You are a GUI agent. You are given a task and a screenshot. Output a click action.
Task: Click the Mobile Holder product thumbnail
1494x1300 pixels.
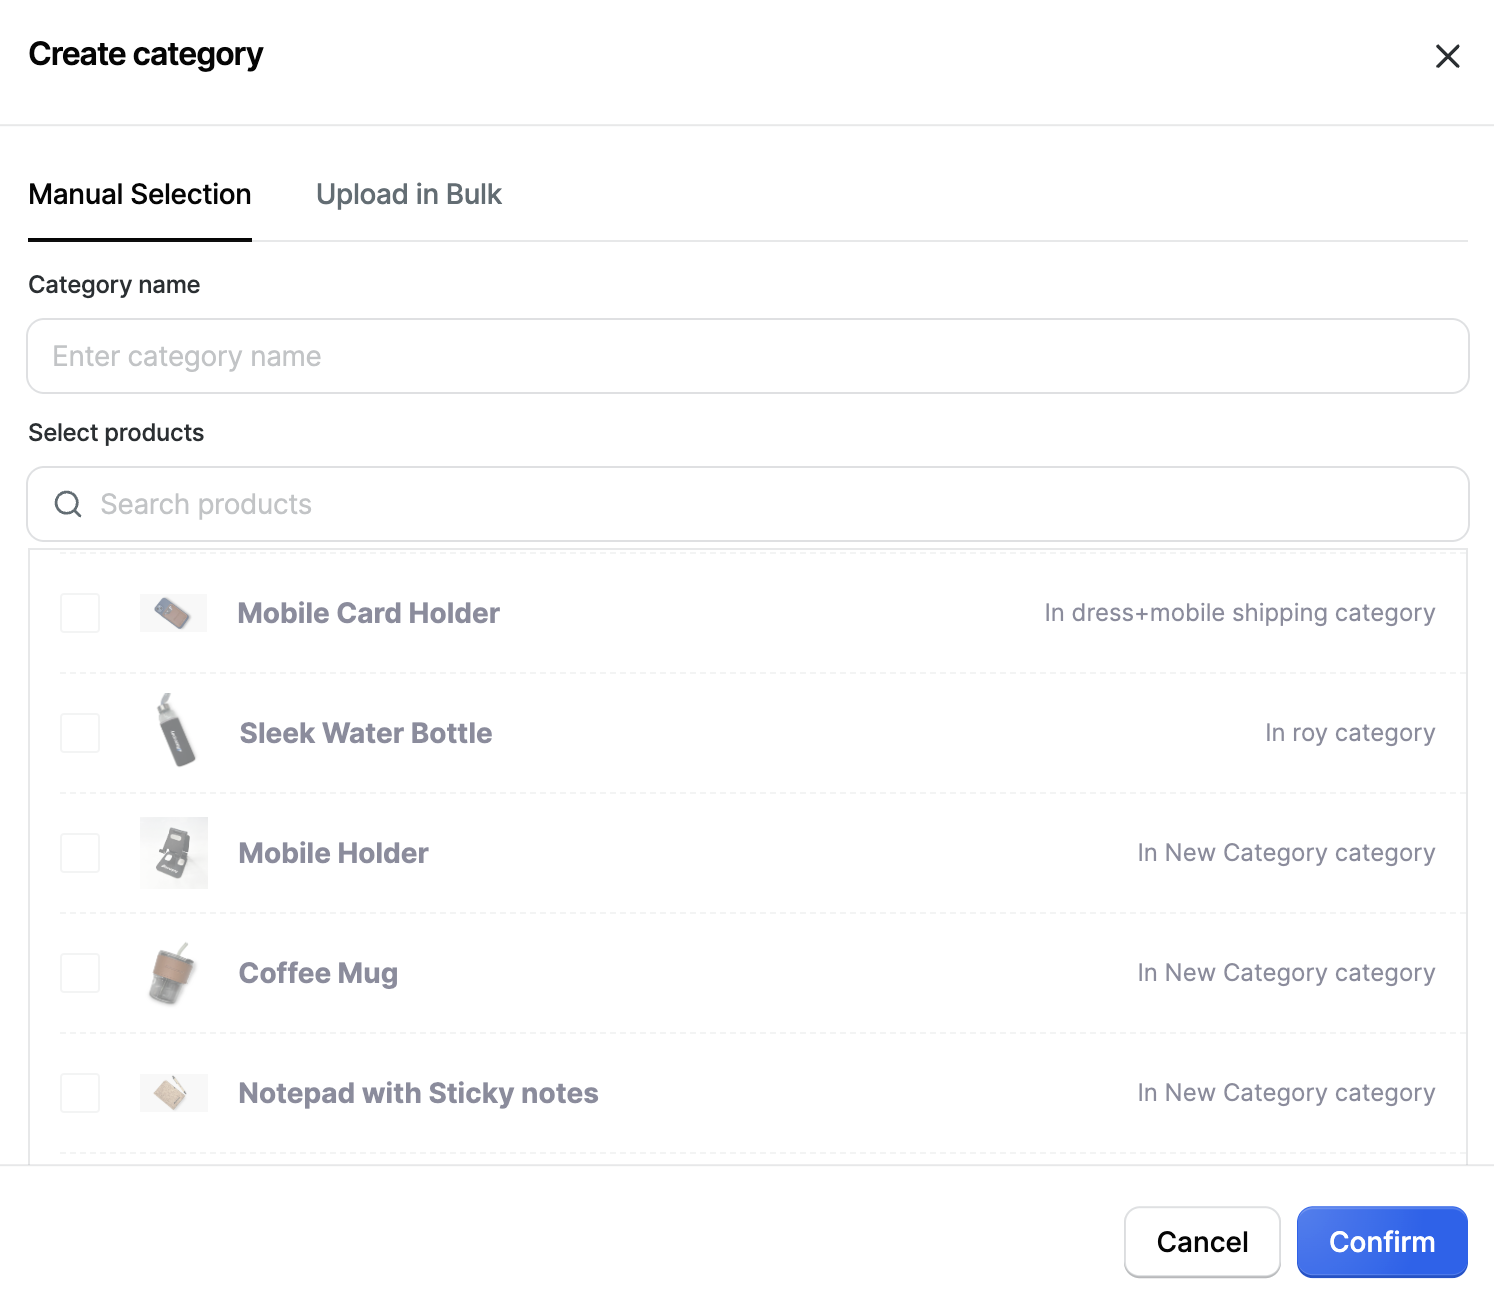pyautogui.click(x=172, y=852)
